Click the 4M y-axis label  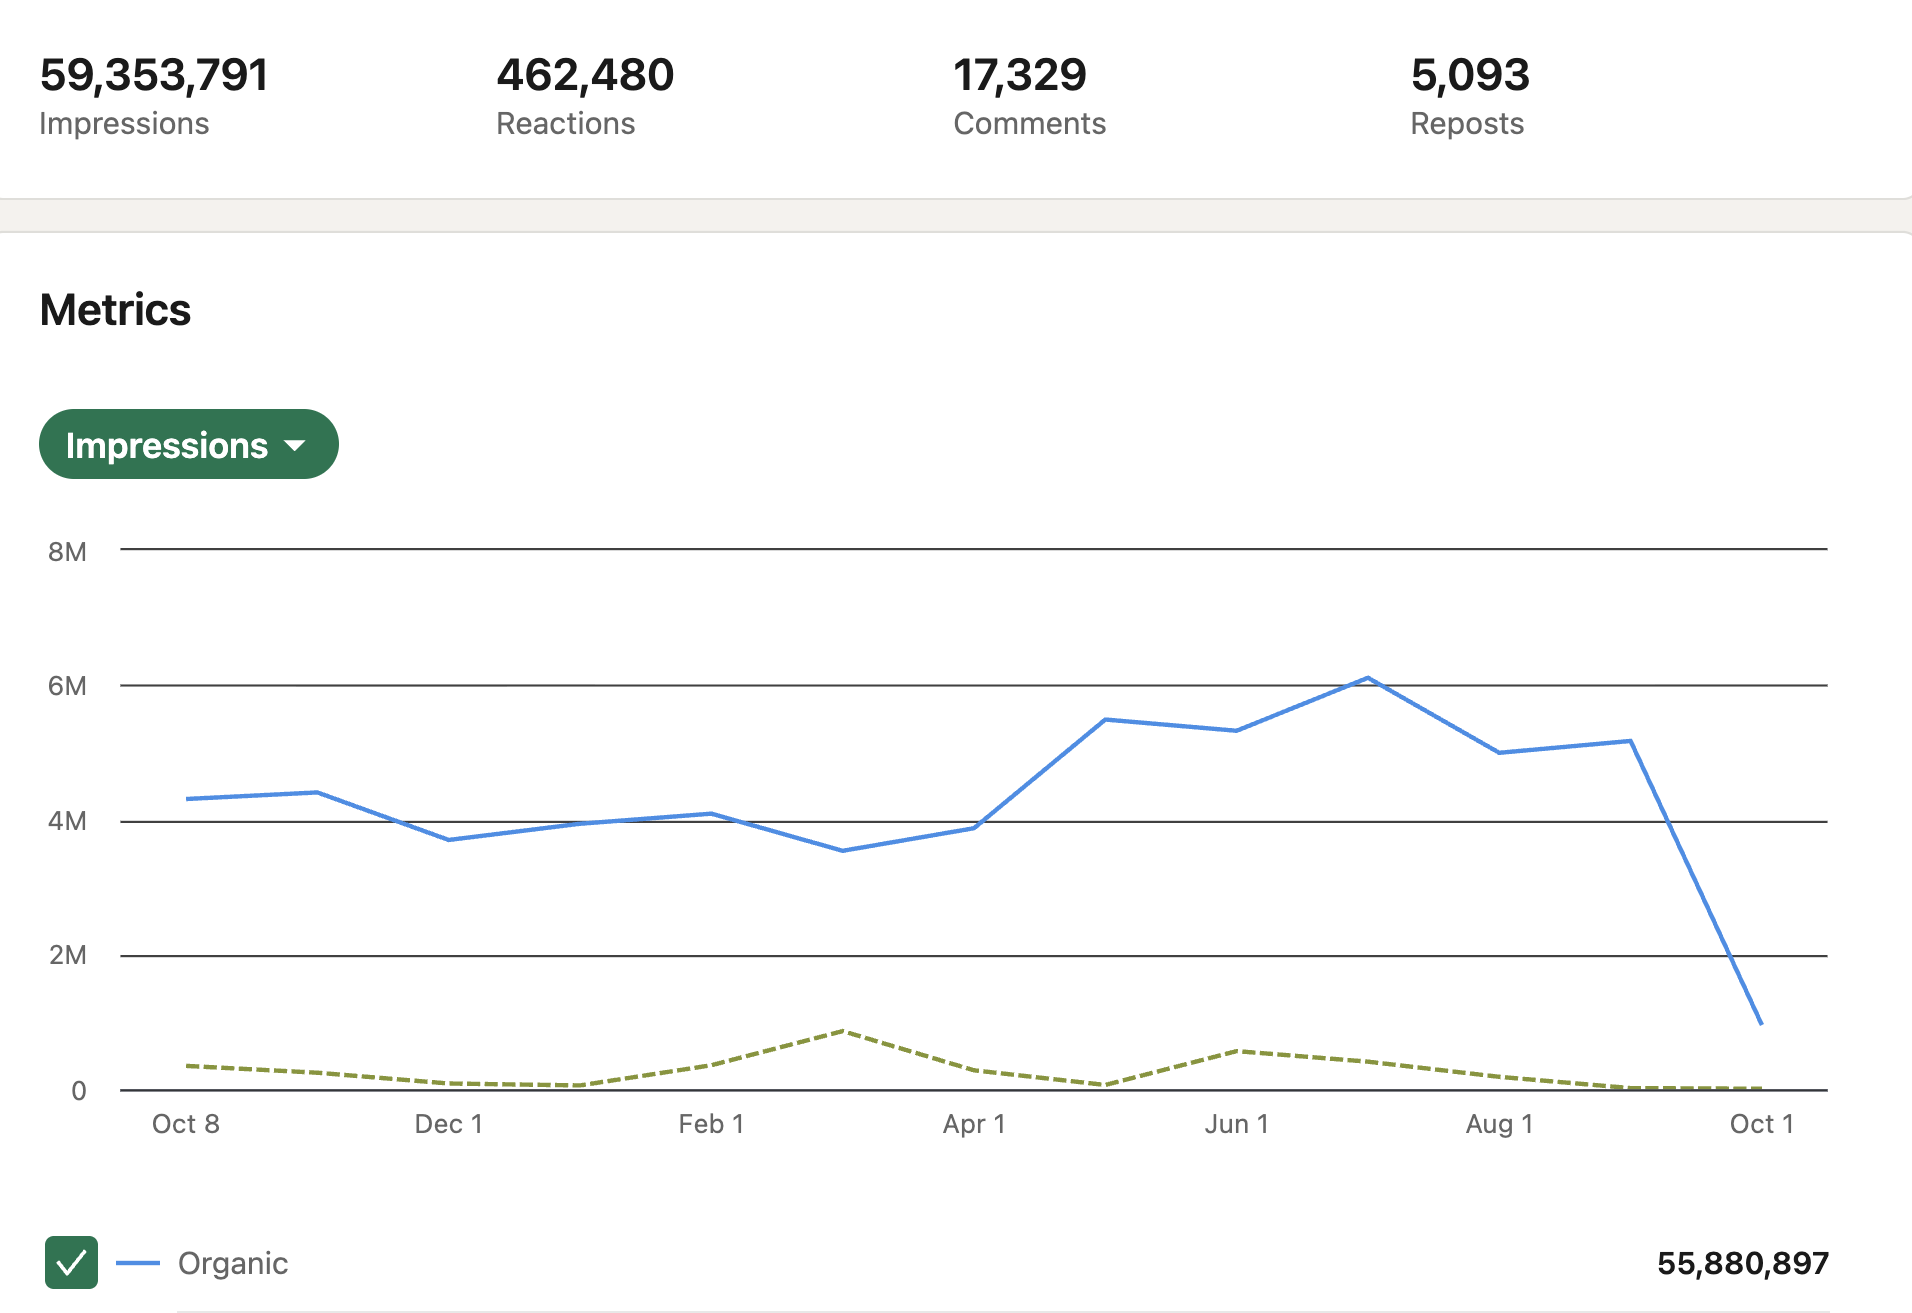click(67, 821)
